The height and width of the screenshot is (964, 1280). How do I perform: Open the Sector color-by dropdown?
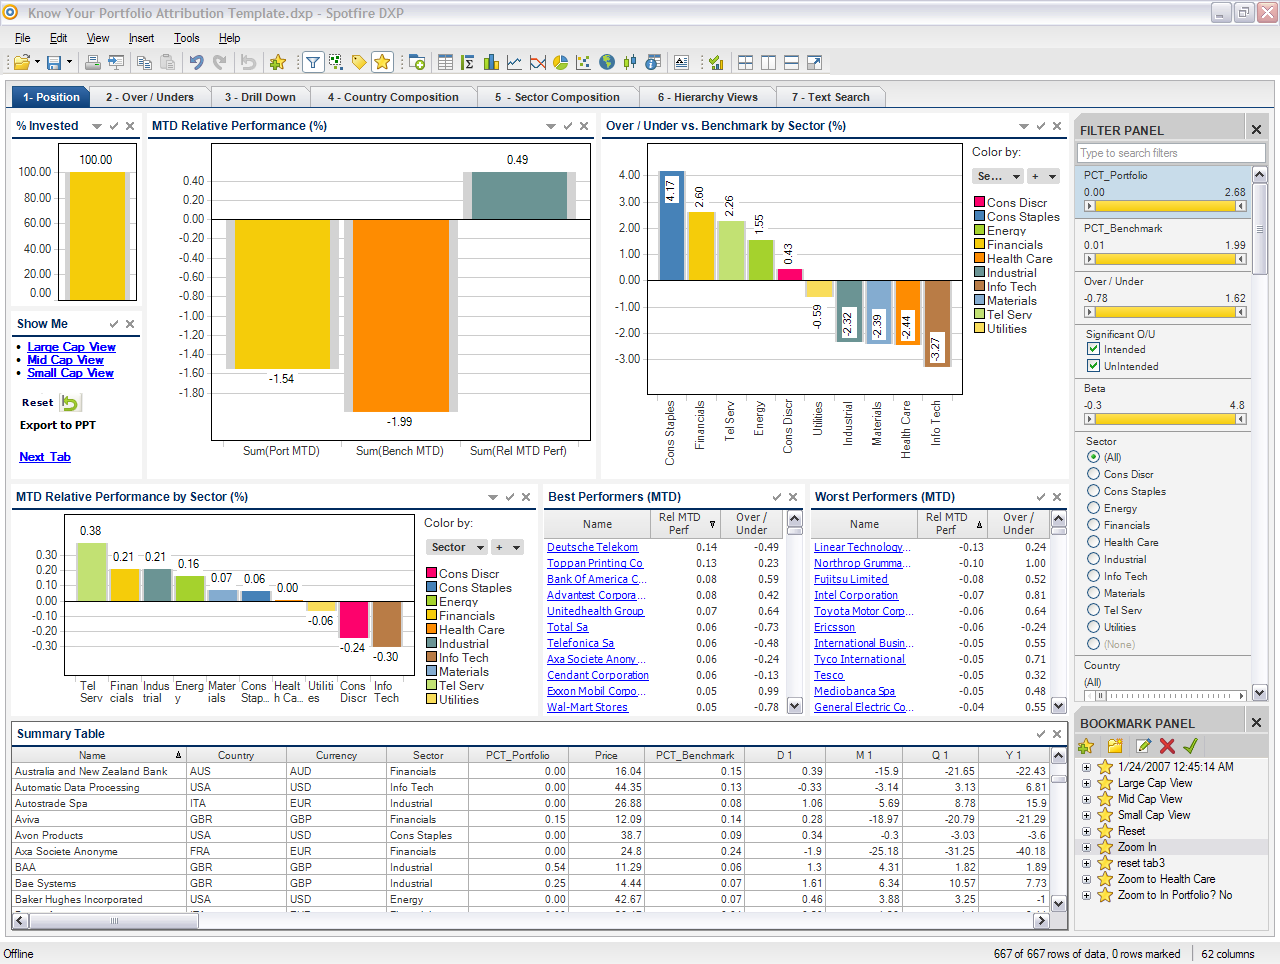(x=456, y=547)
